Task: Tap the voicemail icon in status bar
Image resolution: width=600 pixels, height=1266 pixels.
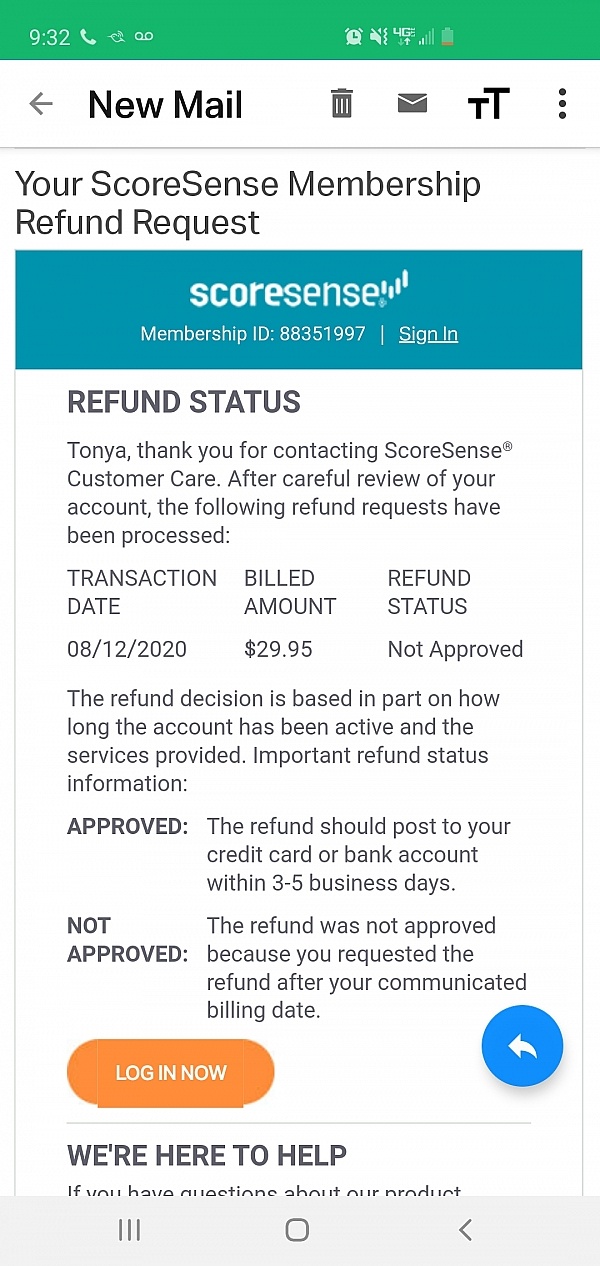Action: pos(144,37)
